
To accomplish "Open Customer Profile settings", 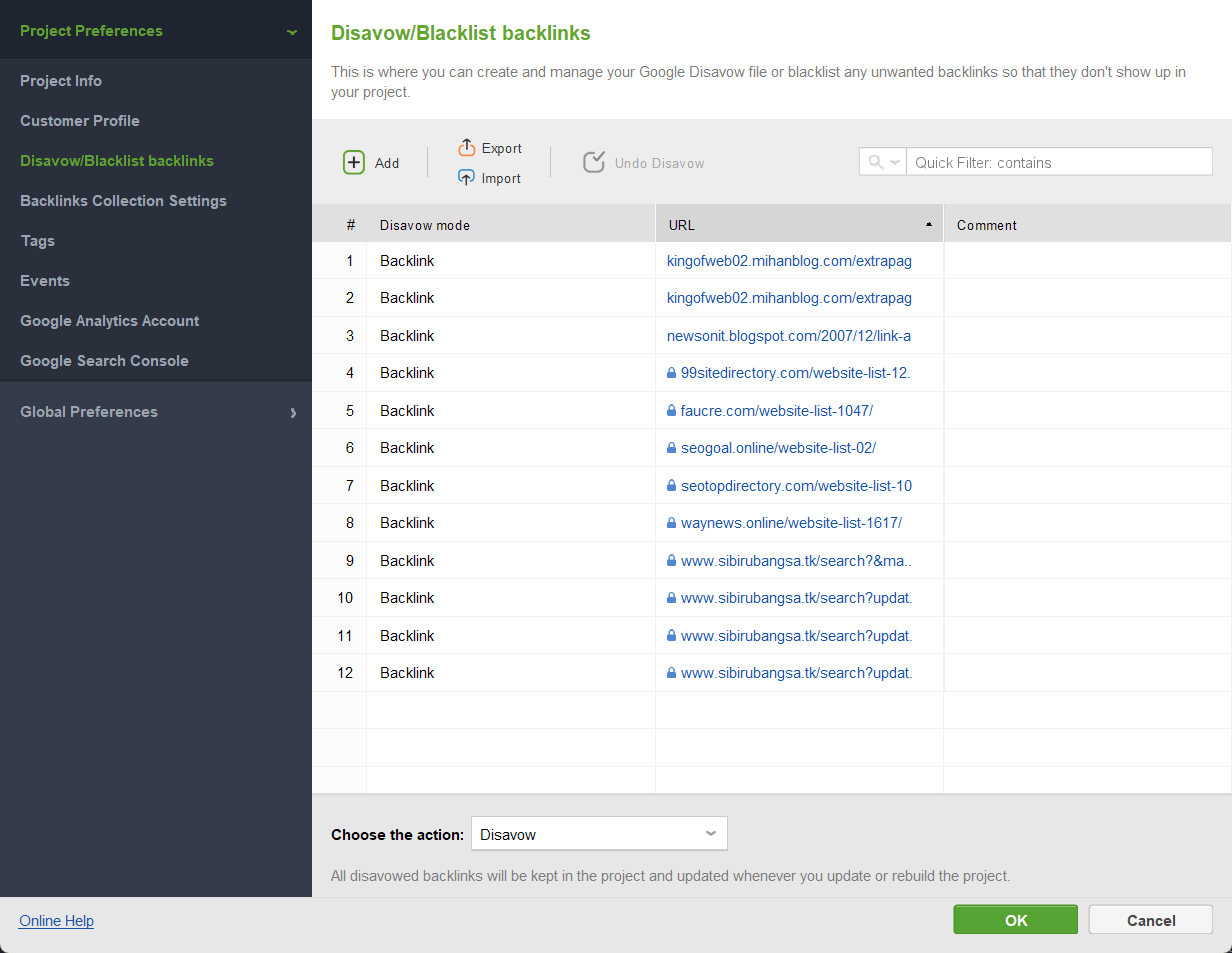I will point(80,121).
